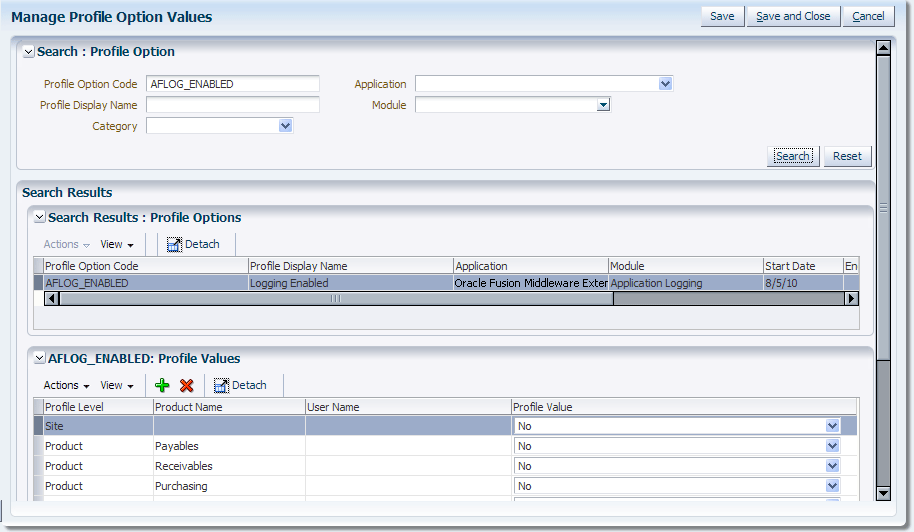
Task: Open the View menu in Profile Options
Action: (117, 244)
